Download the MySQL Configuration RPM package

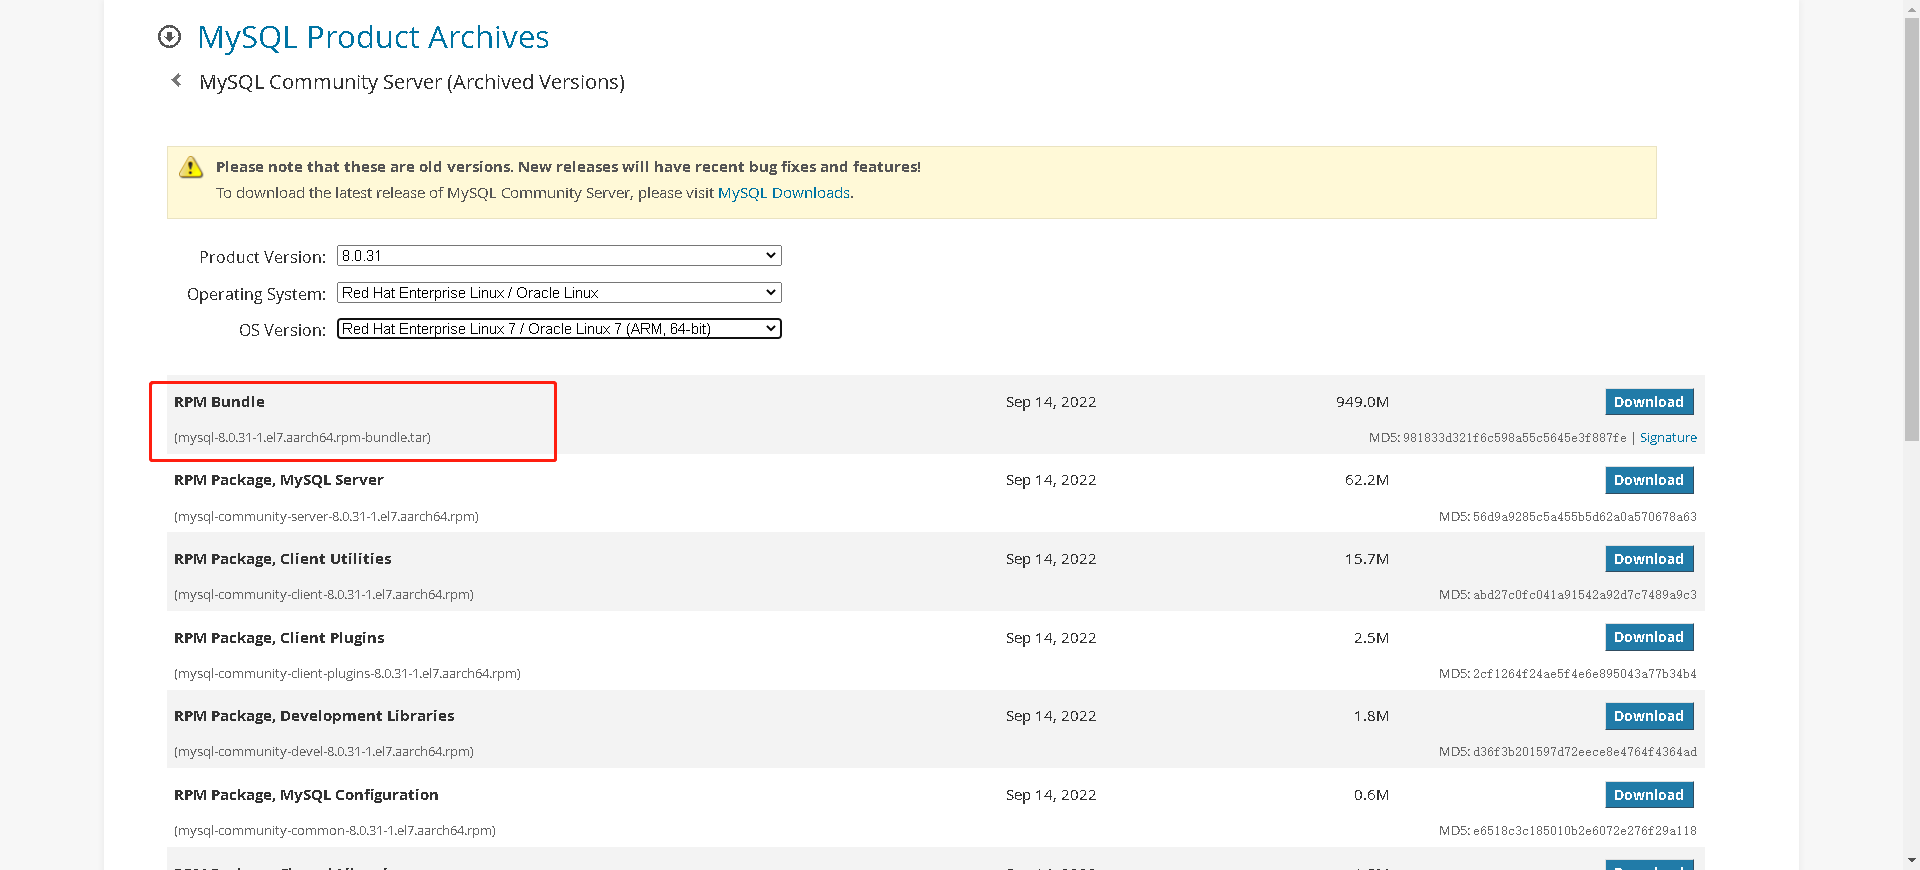(x=1649, y=795)
